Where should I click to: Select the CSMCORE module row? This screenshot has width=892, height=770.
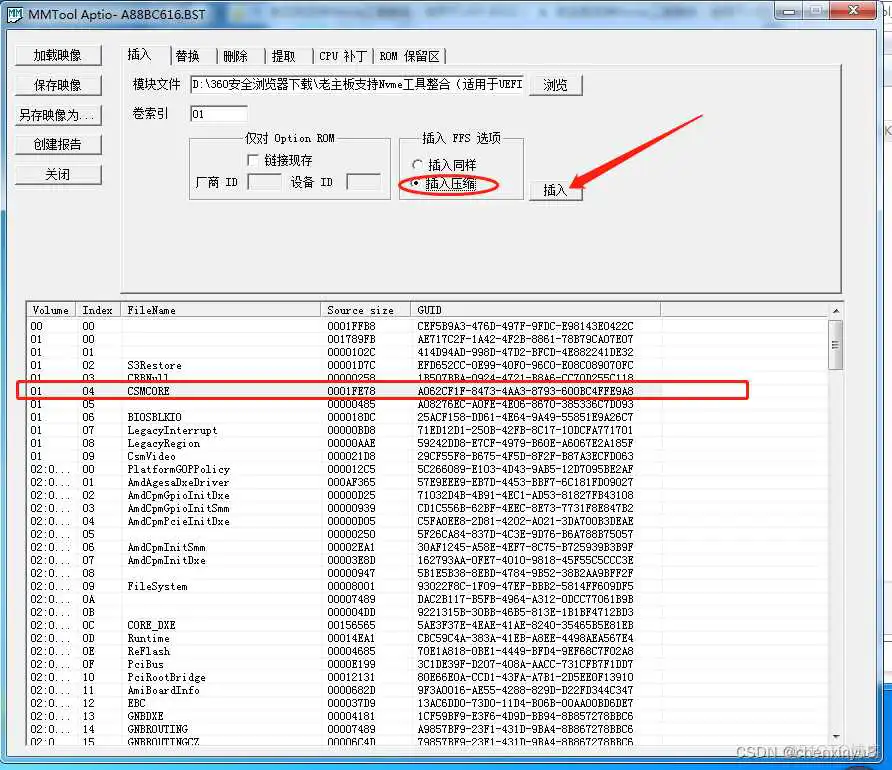[x=150, y=391]
